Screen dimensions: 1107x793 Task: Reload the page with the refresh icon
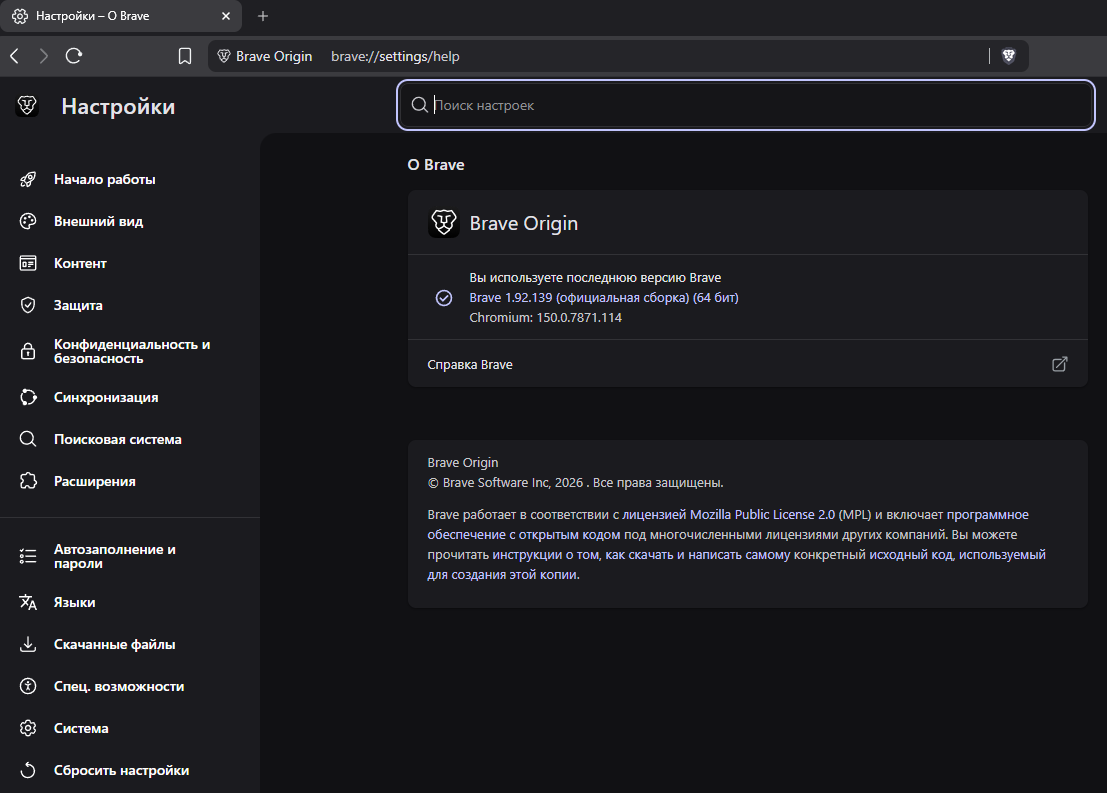point(74,56)
